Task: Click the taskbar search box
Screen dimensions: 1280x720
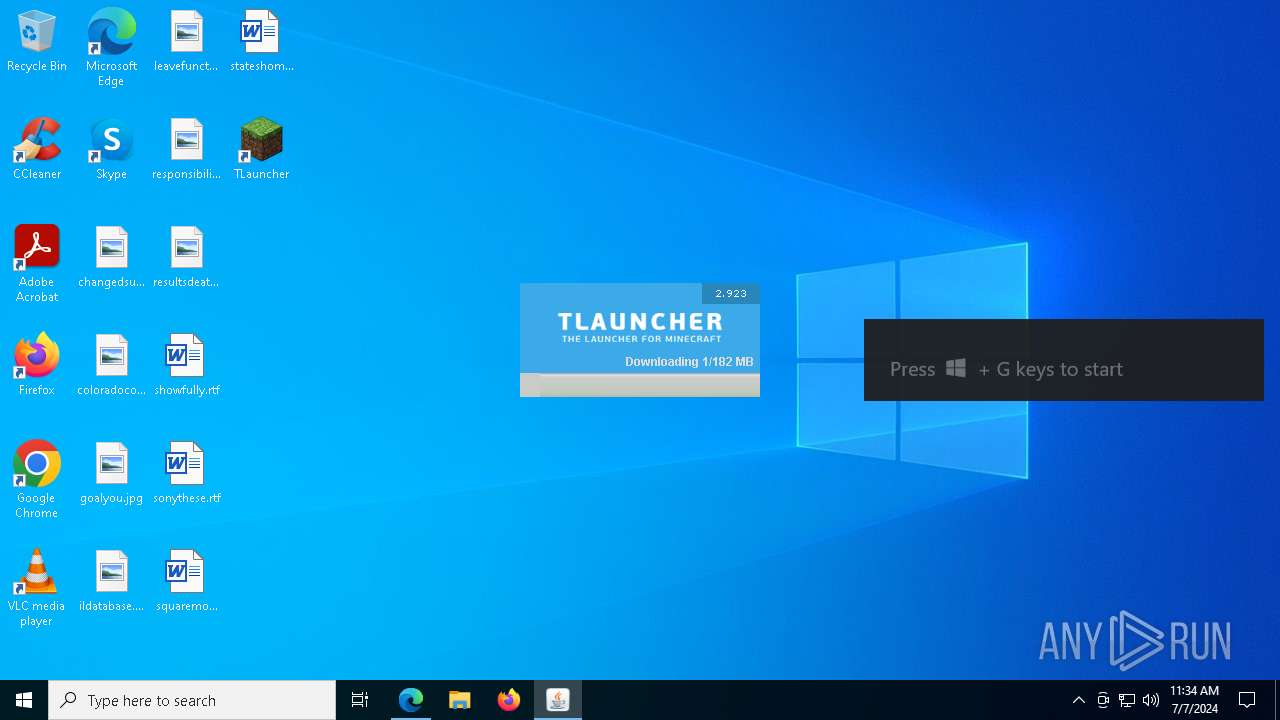Action: click(x=192, y=700)
